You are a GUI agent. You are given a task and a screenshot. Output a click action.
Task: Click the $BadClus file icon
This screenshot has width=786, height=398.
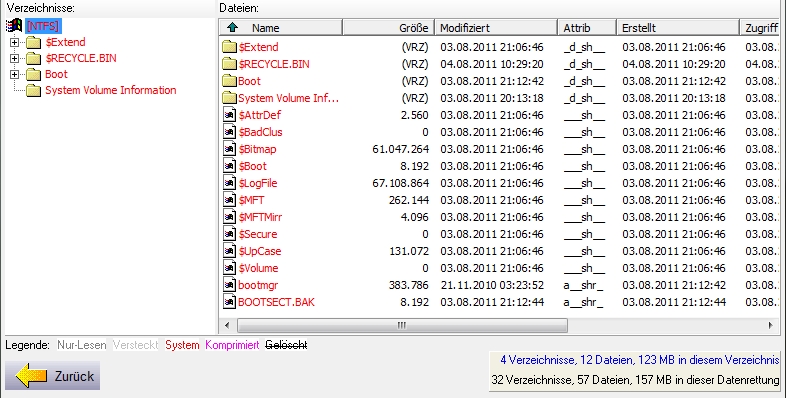229,132
